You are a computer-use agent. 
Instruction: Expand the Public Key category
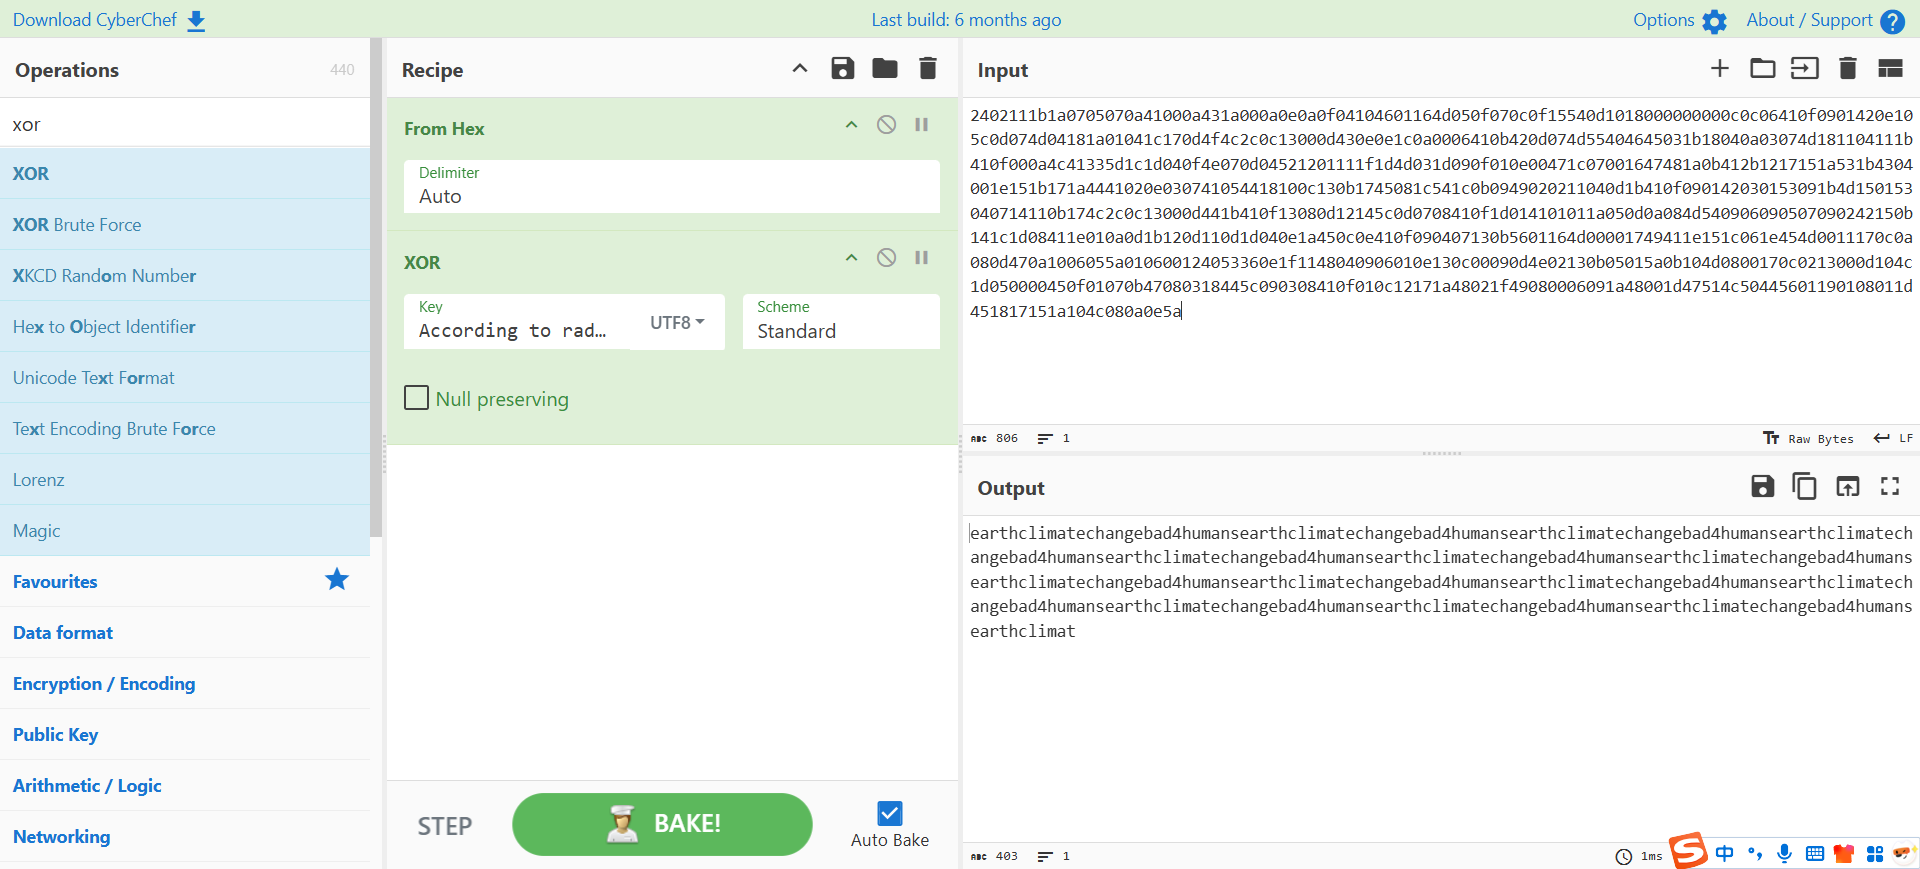(185, 735)
